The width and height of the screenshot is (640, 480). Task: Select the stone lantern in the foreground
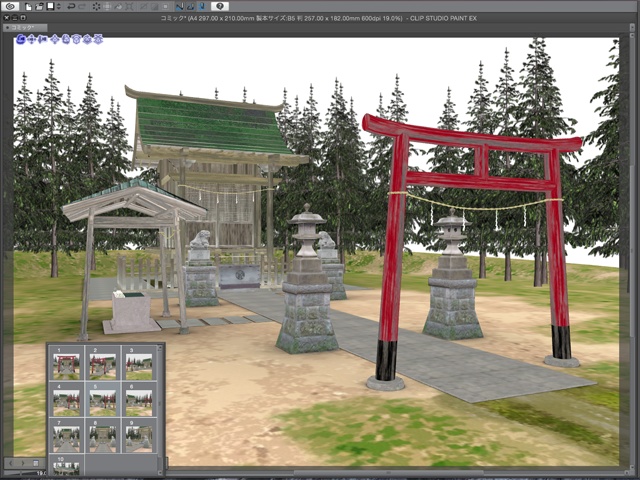[307, 282]
